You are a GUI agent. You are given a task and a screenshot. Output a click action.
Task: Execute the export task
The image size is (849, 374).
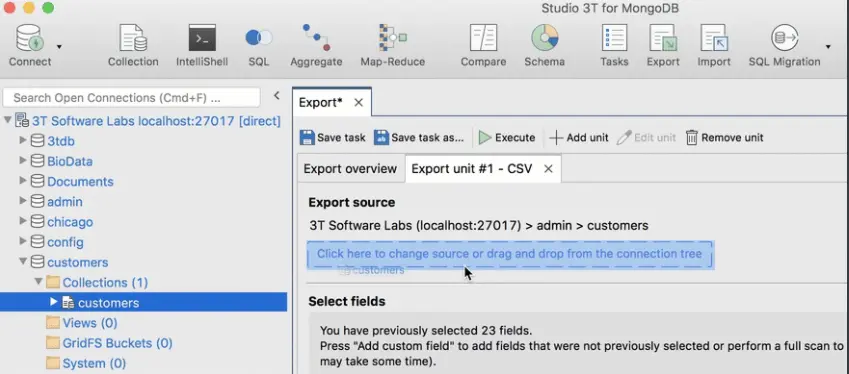pyautogui.click(x=507, y=137)
